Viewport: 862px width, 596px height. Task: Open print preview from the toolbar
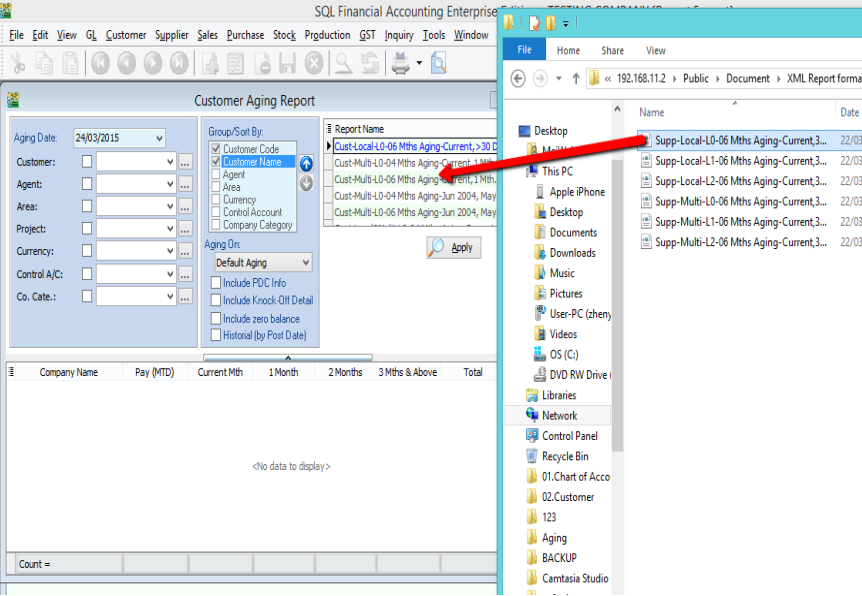click(438, 64)
